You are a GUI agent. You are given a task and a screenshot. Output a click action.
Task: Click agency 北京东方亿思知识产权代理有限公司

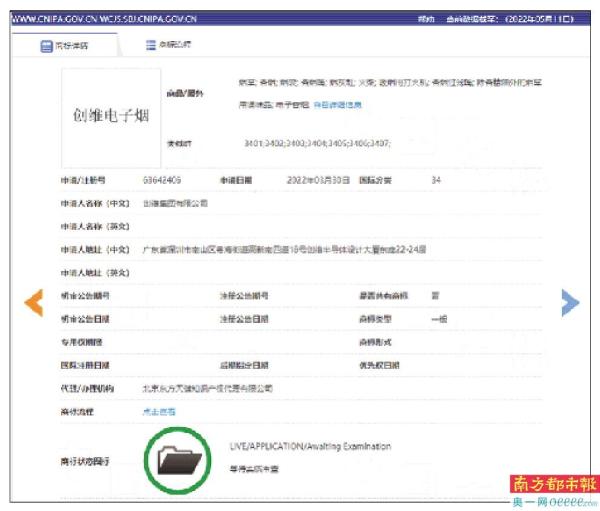pyautogui.click(x=207, y=388)
